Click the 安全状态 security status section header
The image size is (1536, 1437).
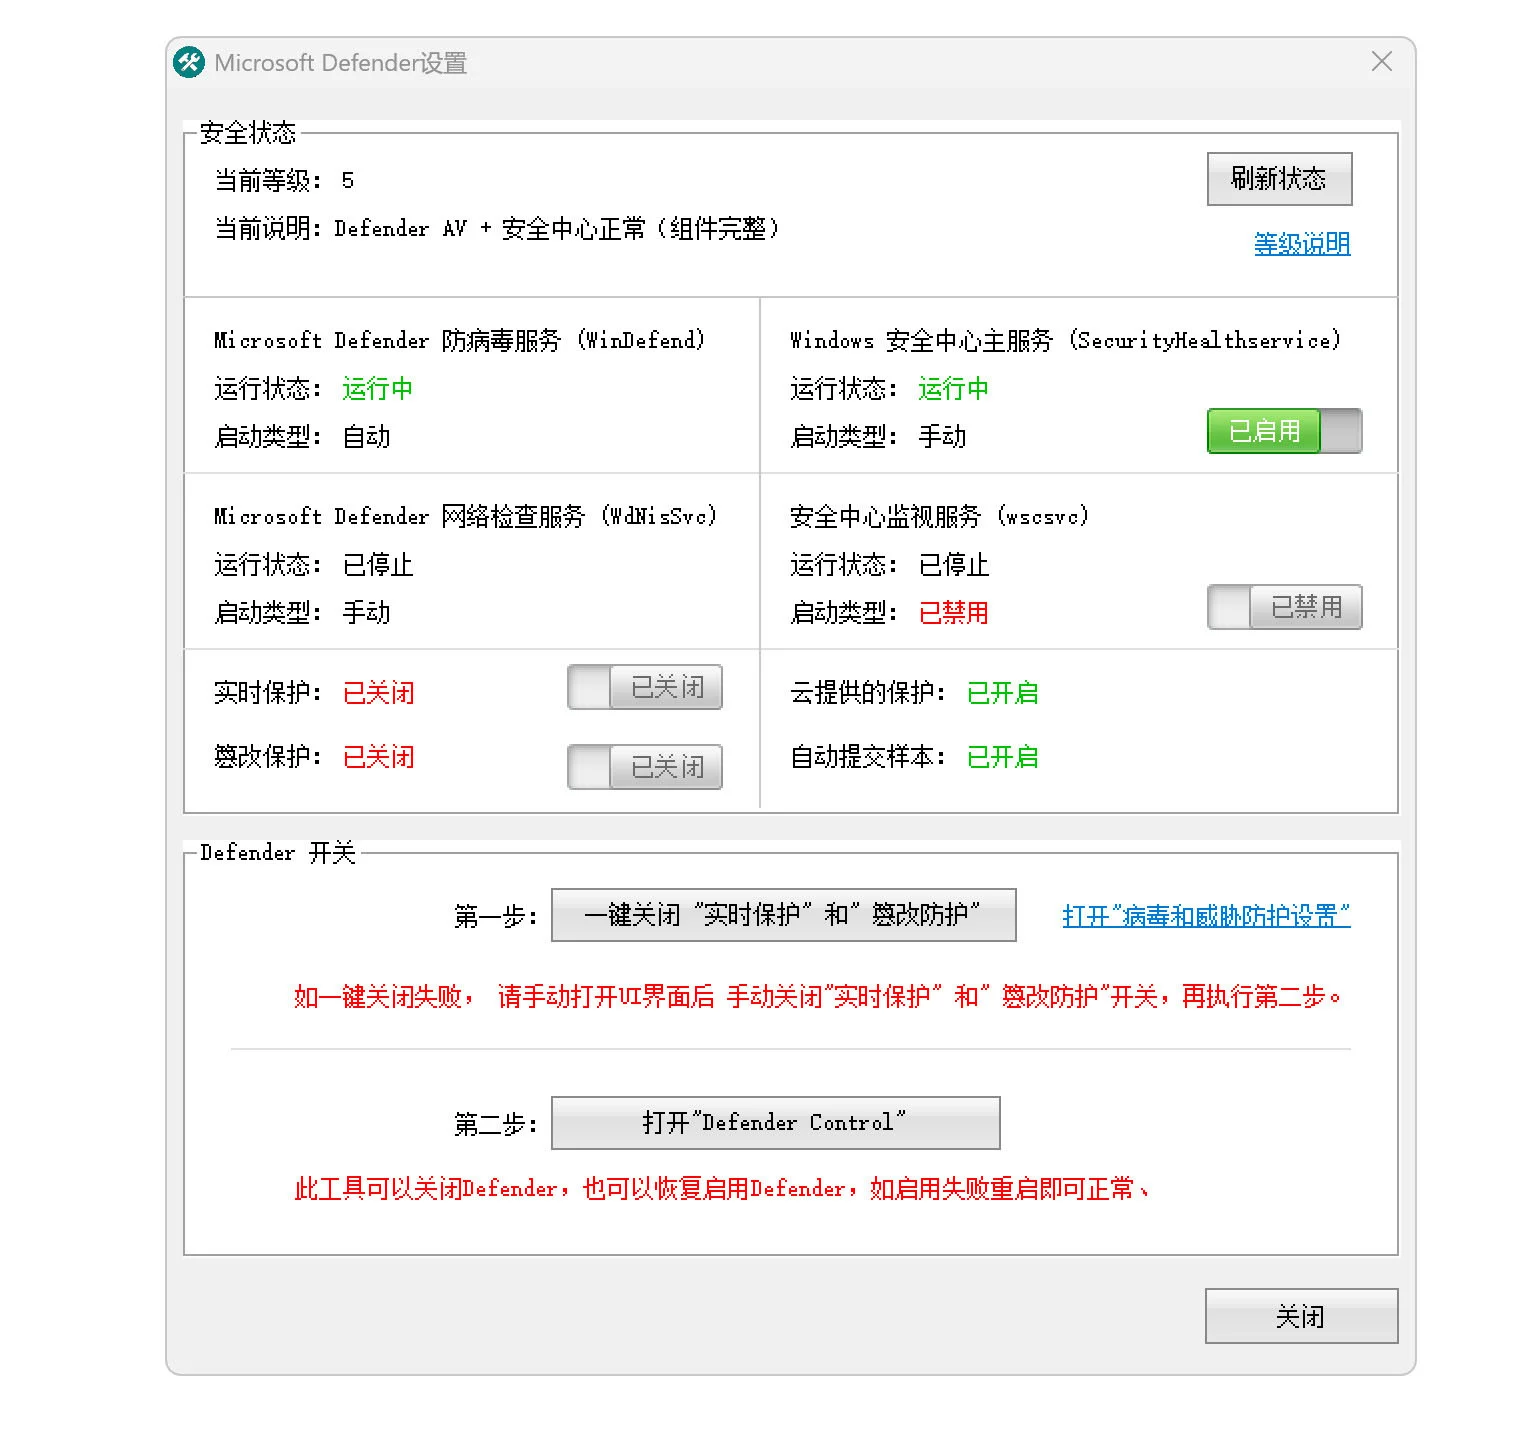click(246, 132)
